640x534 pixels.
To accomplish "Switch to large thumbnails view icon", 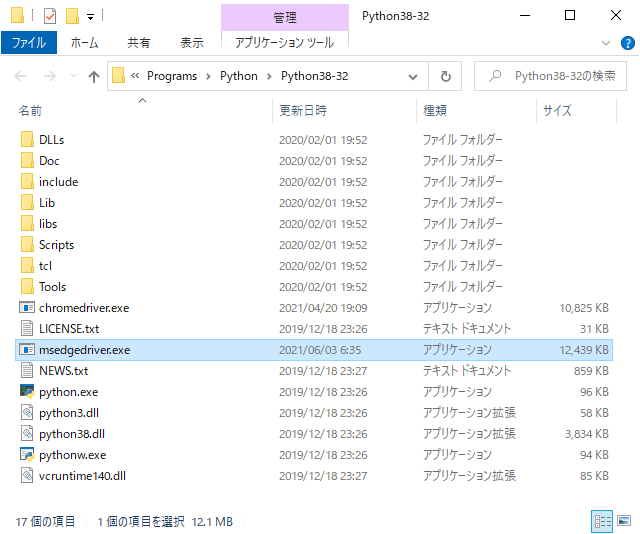I will (x=624, y=521).
